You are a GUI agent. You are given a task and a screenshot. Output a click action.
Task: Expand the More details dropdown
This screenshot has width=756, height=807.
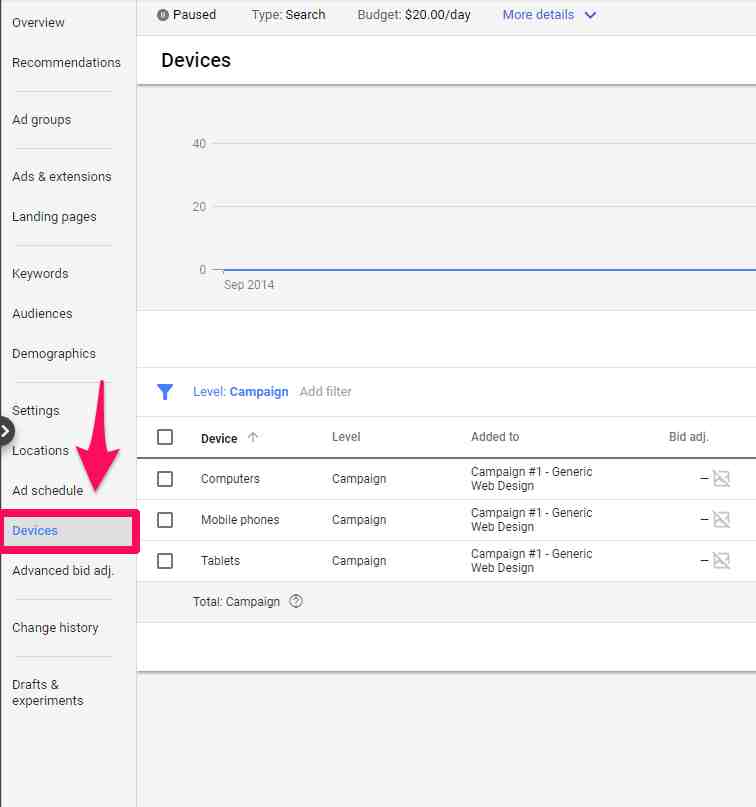[549, 15]
